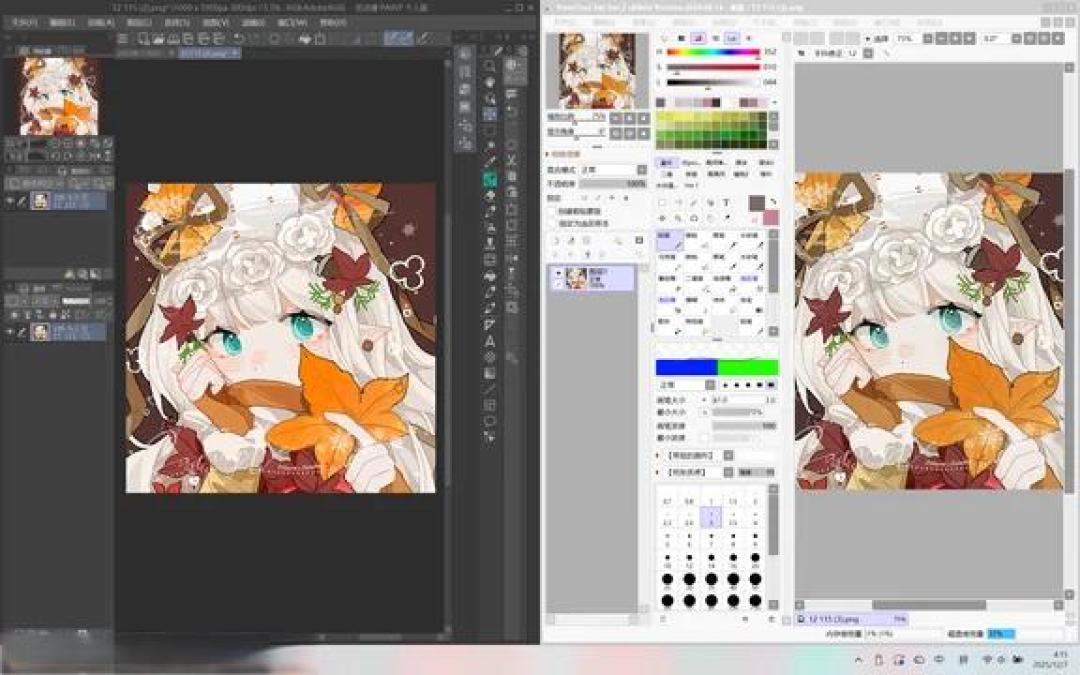Select the SAI Text tool (T icon)
The image size is (1080, 675).
click(726, 202)
